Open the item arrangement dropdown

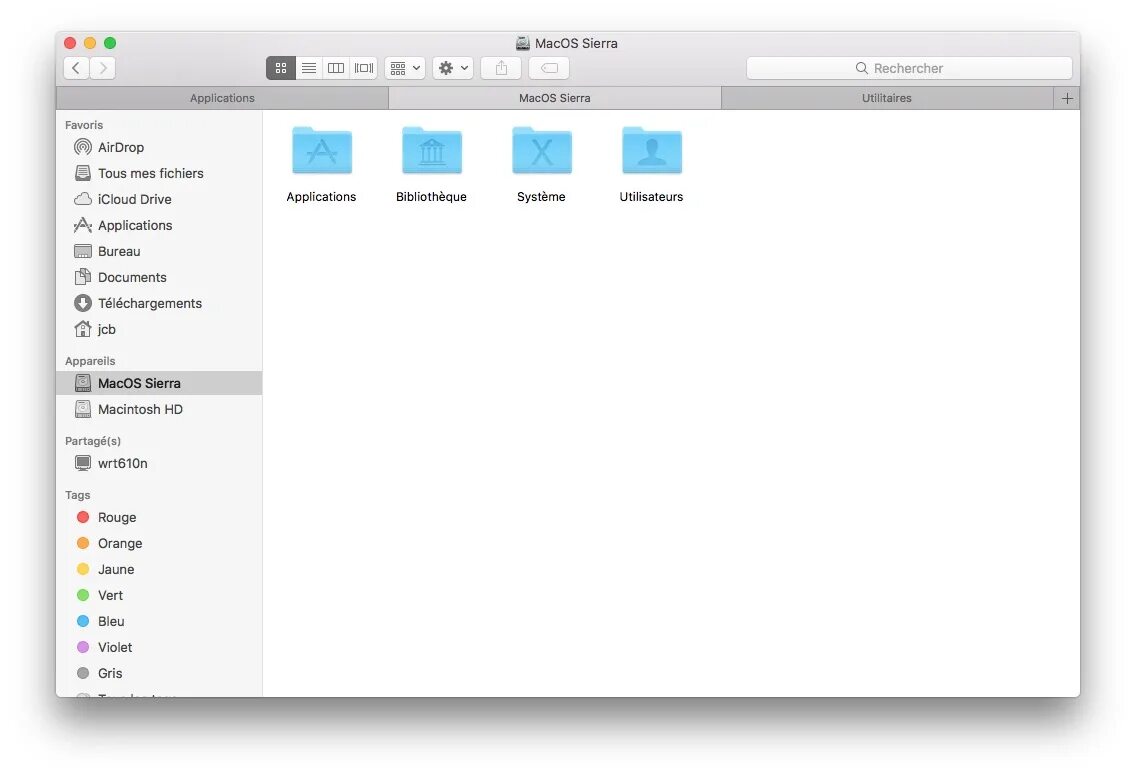(405, 68)
